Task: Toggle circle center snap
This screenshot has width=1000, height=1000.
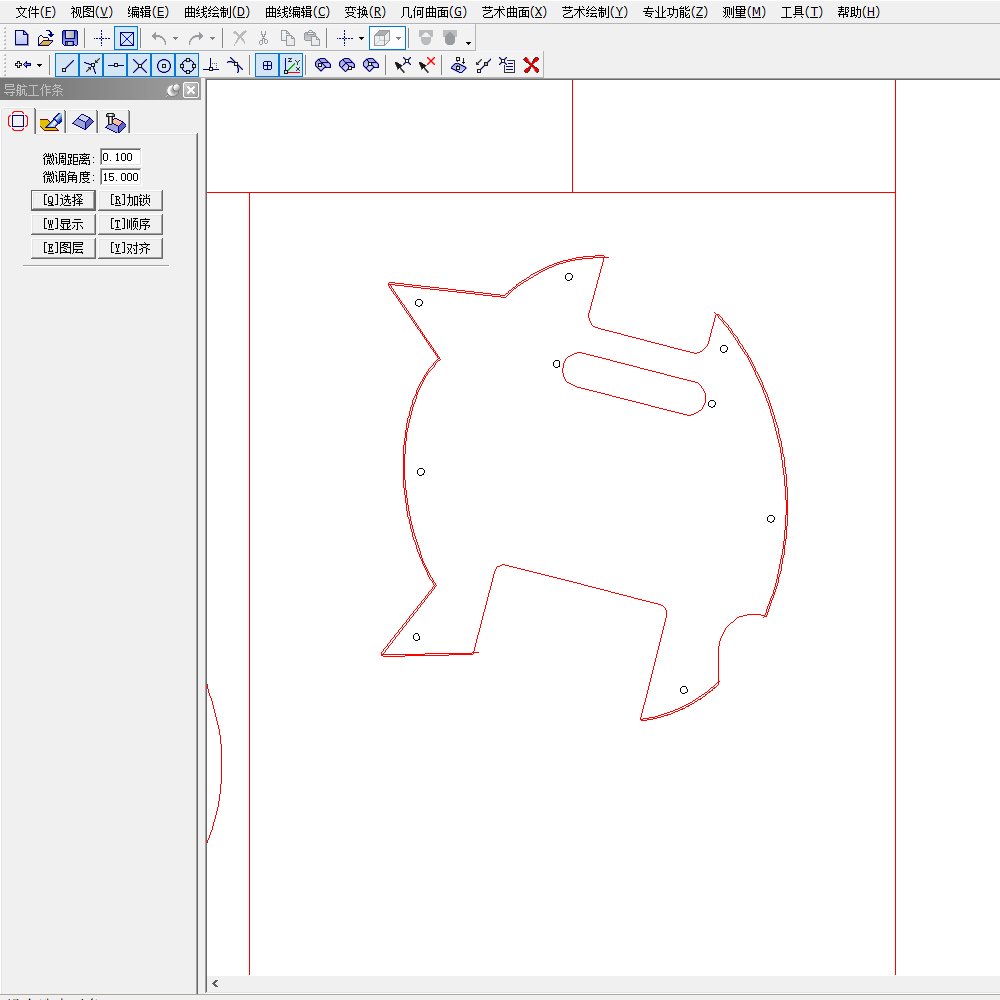Action: 164,65
